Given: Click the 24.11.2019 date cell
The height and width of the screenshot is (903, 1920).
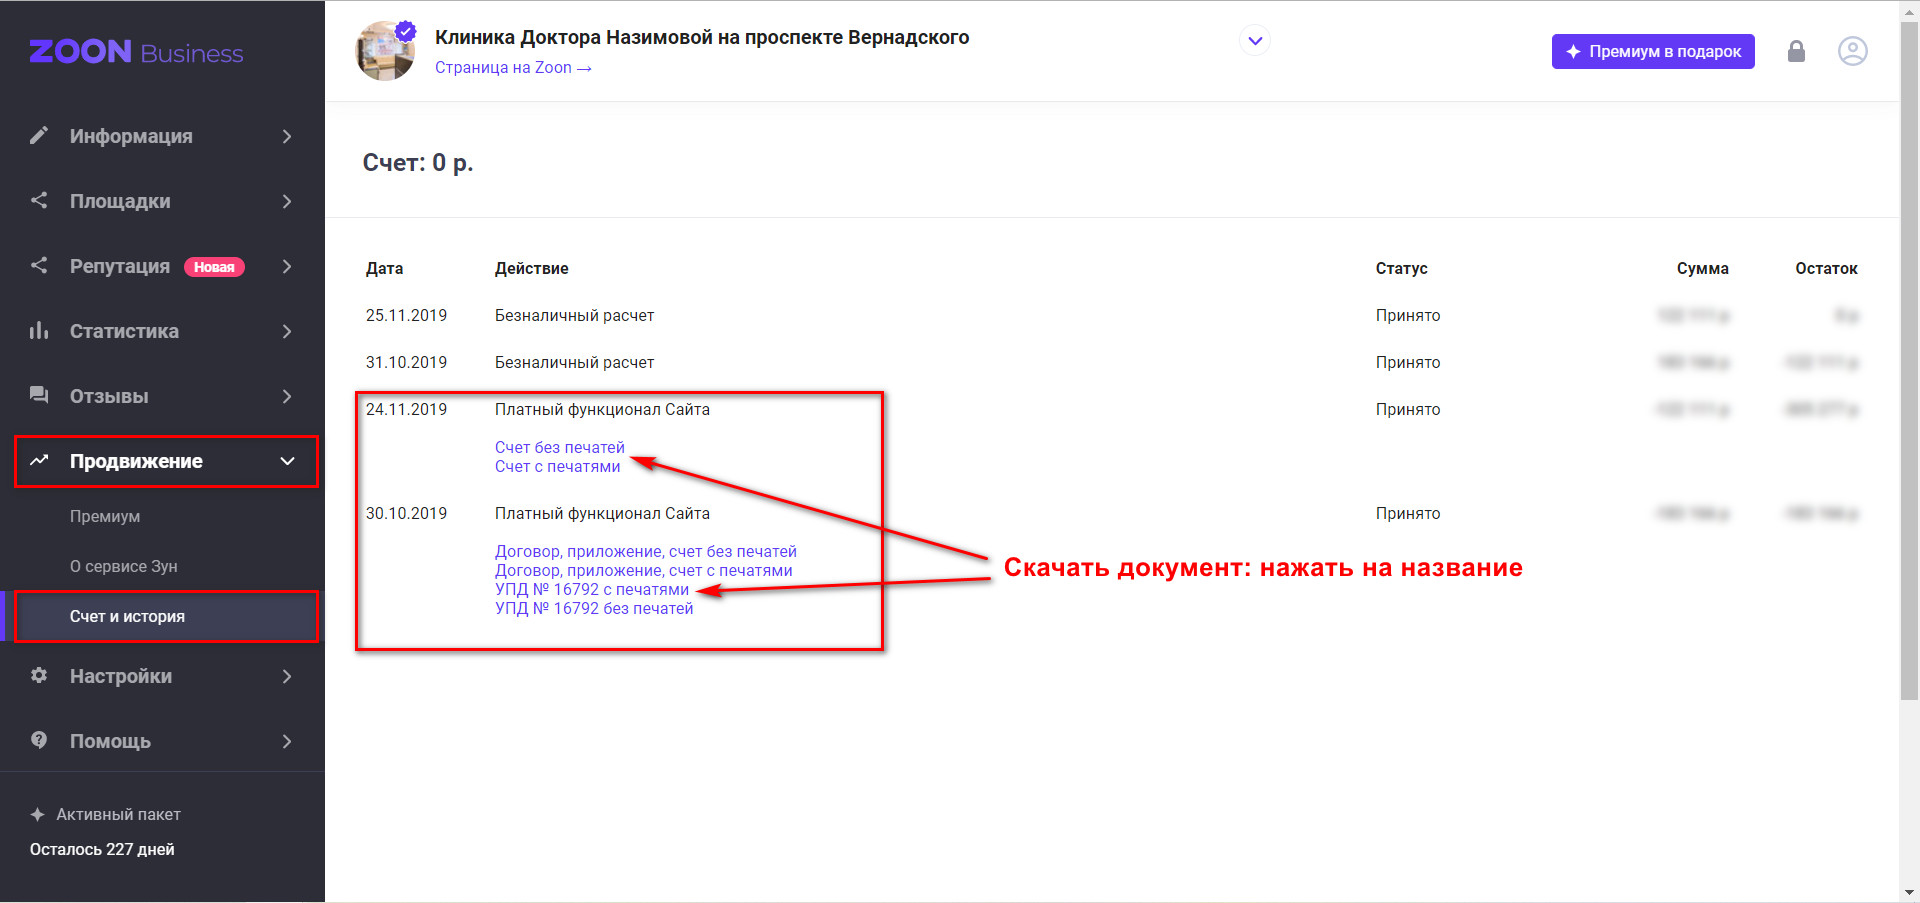Looking at the screenshot, I should coord(406,409).
